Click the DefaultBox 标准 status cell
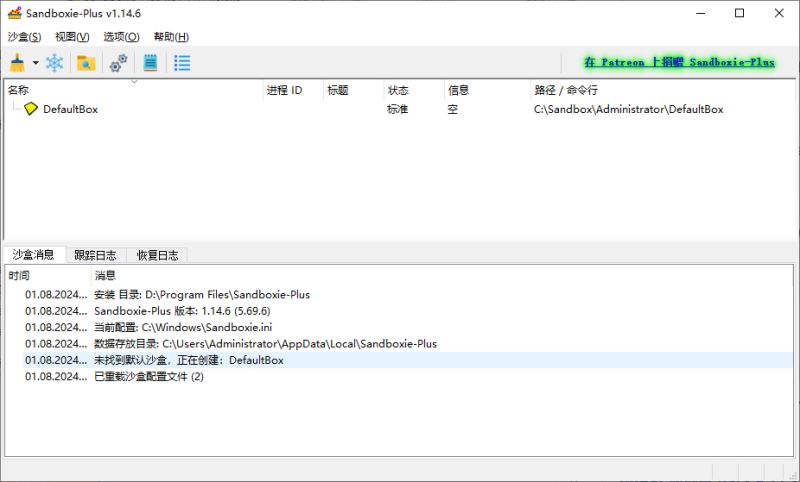The width and height of the screenshot is (800, 482). (397, 109)
